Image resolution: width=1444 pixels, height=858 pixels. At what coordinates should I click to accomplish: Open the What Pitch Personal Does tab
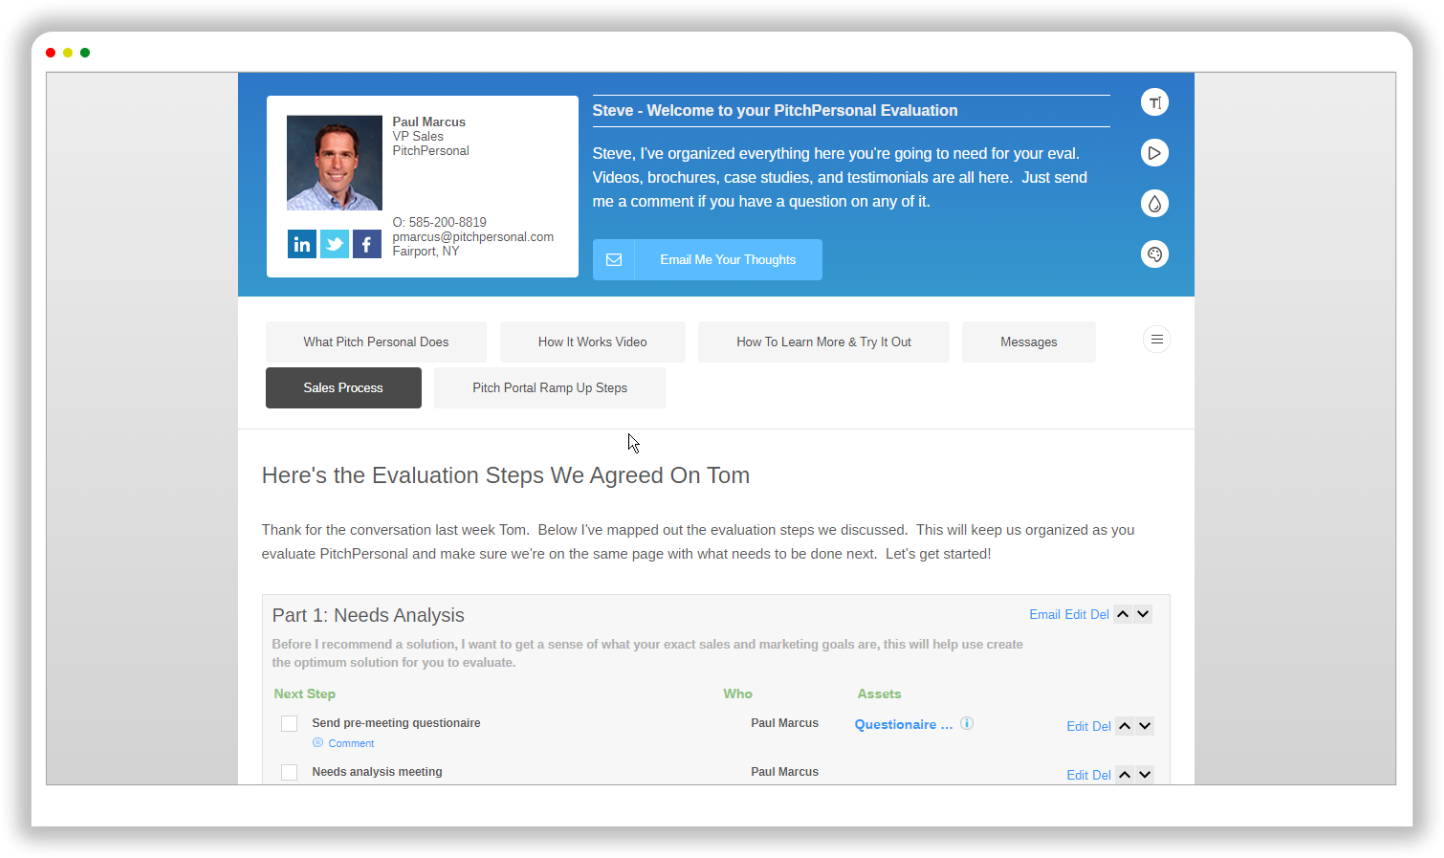[376, 342]
